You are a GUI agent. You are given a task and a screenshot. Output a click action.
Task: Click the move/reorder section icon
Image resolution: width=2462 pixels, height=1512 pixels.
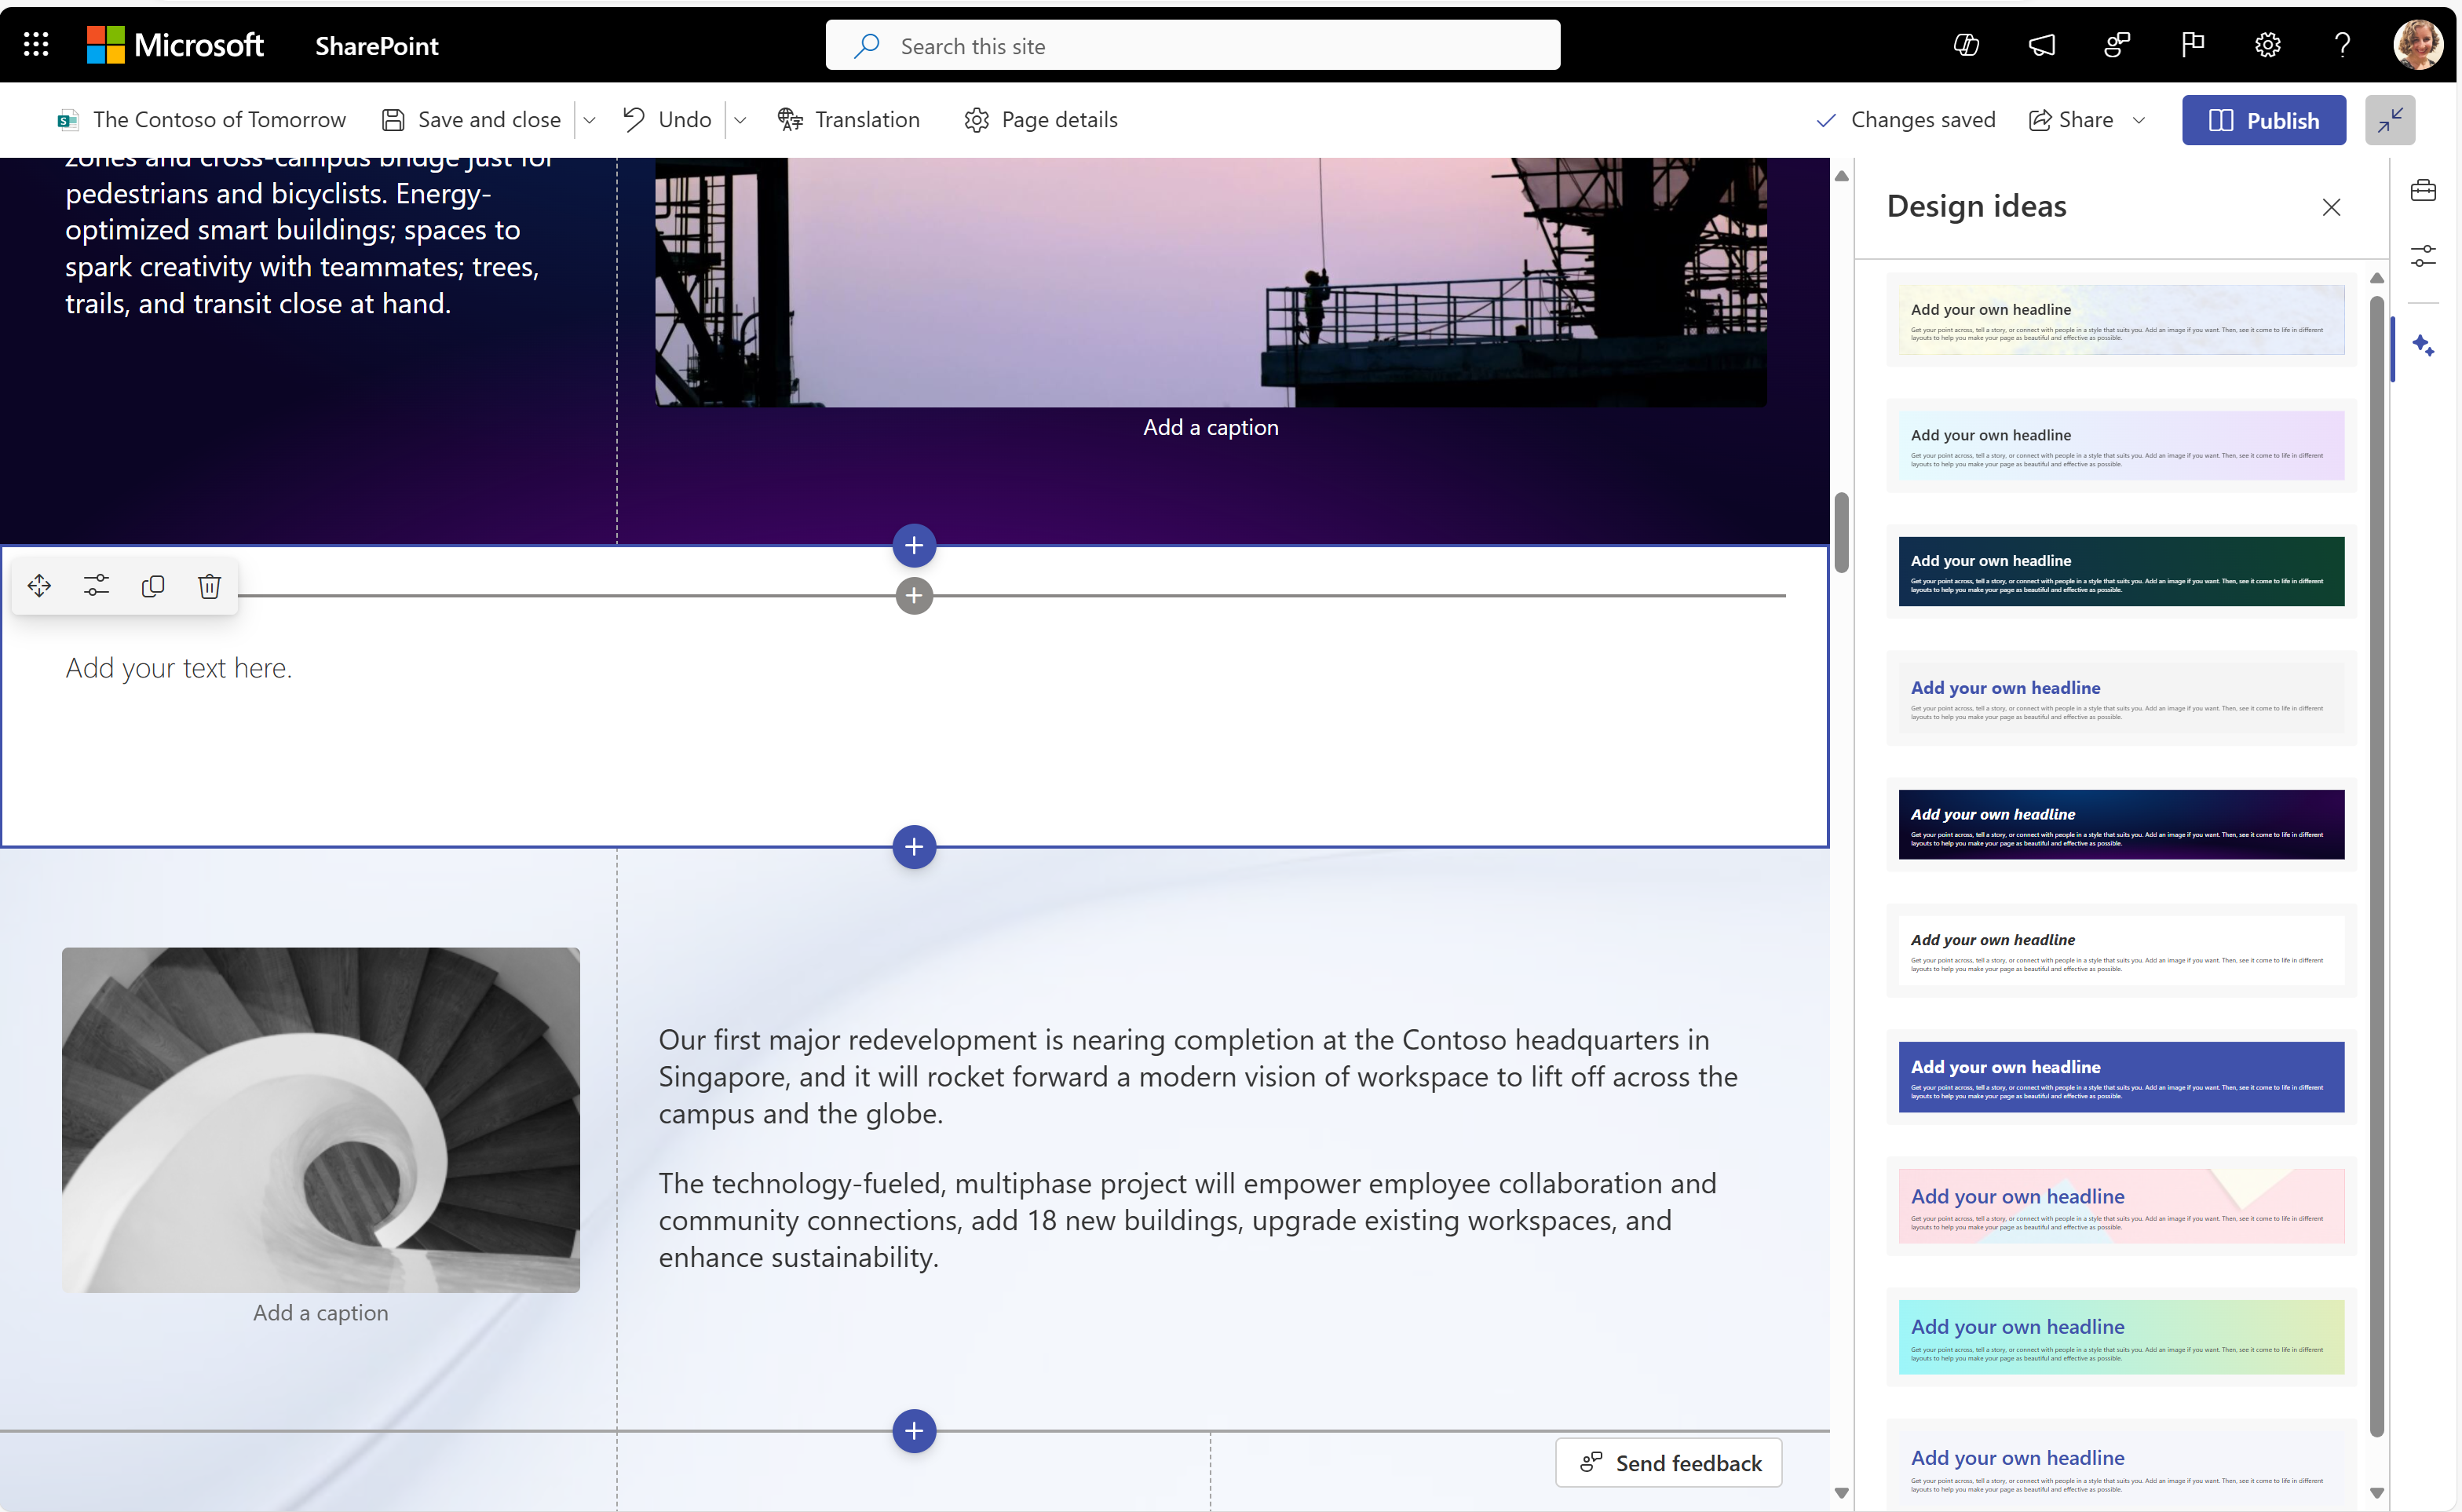pos(37,584)
